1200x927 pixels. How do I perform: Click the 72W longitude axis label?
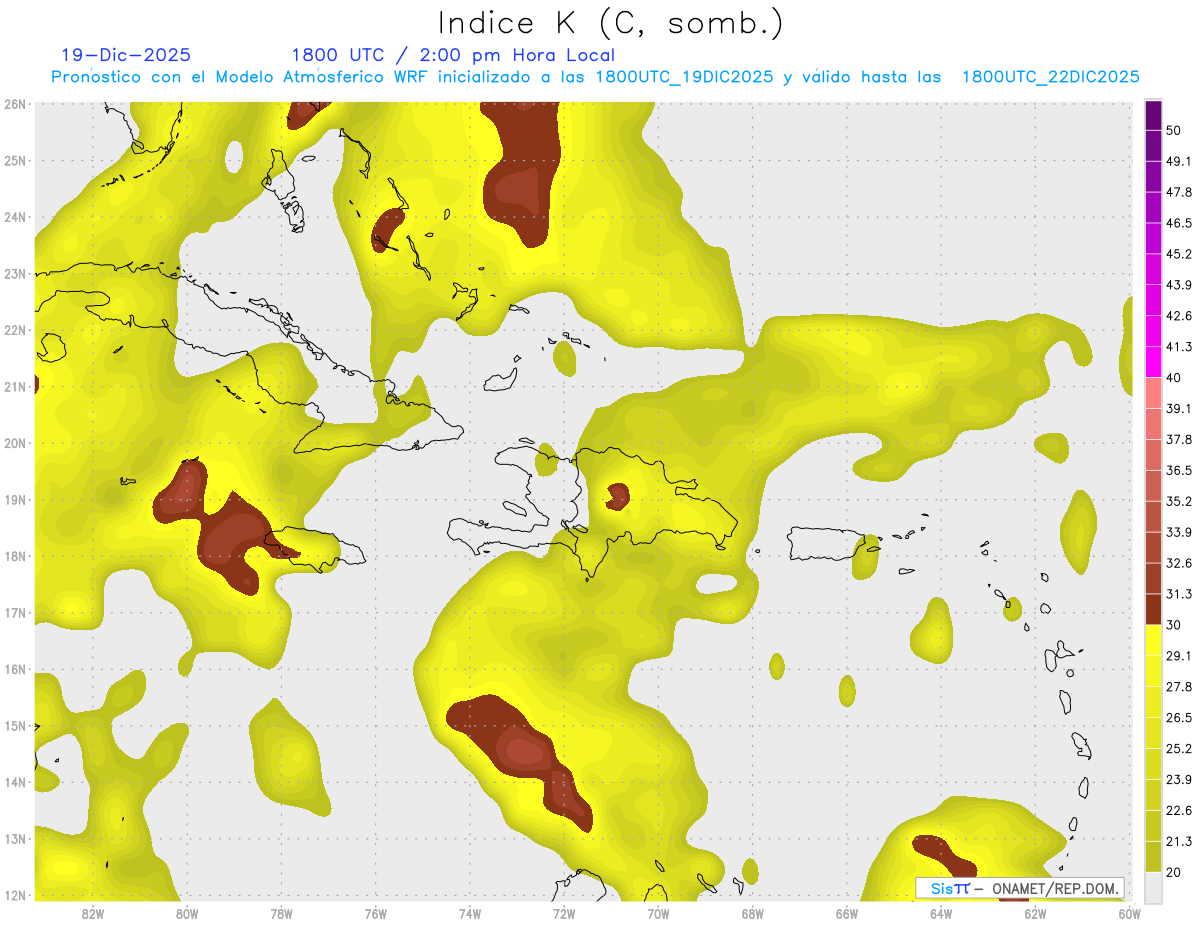tap(564, 913)
